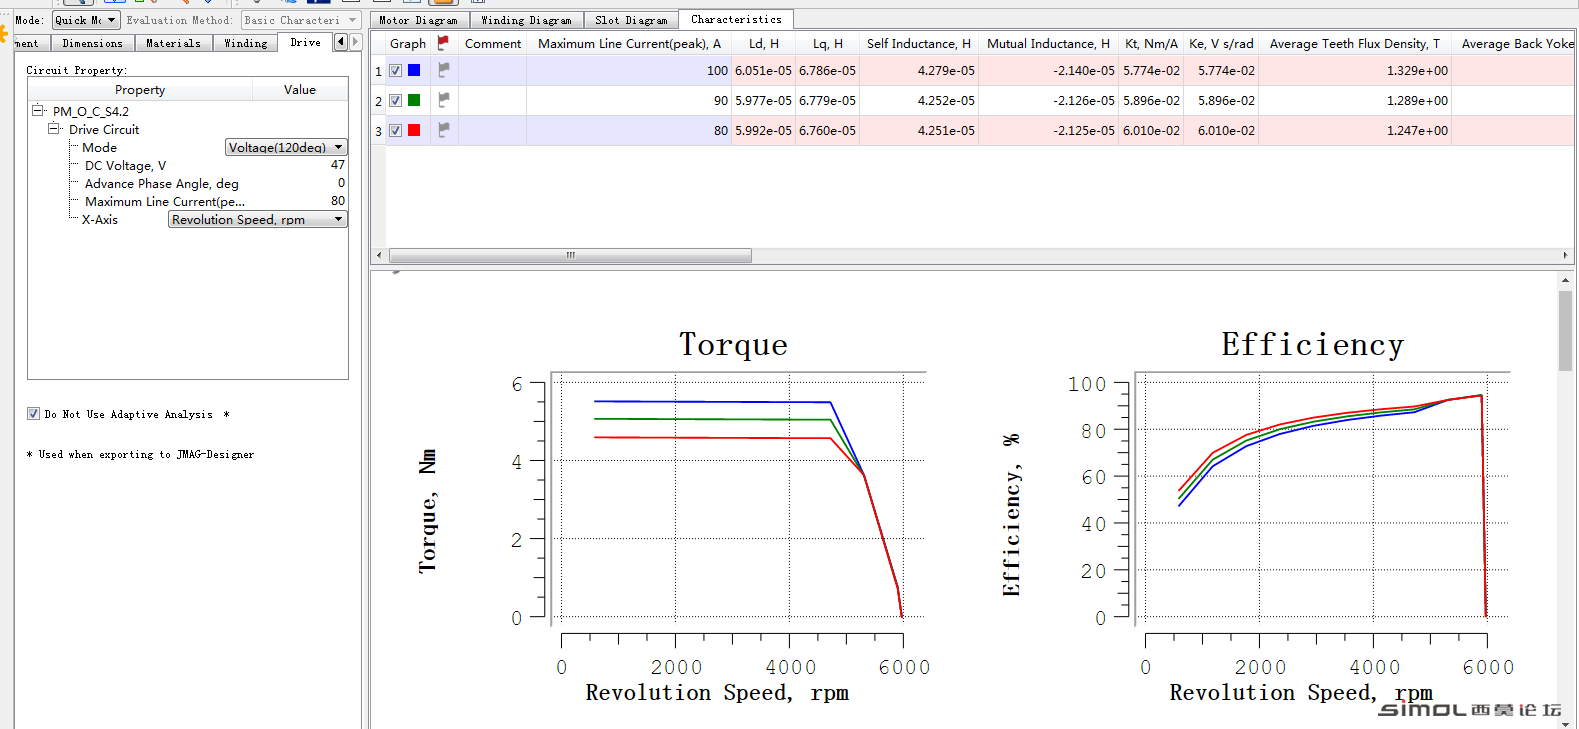The width and height of the screenshot is (1579, 729).
Task: Click the cell showing 100 in row 1
Action: click(629, 70)
